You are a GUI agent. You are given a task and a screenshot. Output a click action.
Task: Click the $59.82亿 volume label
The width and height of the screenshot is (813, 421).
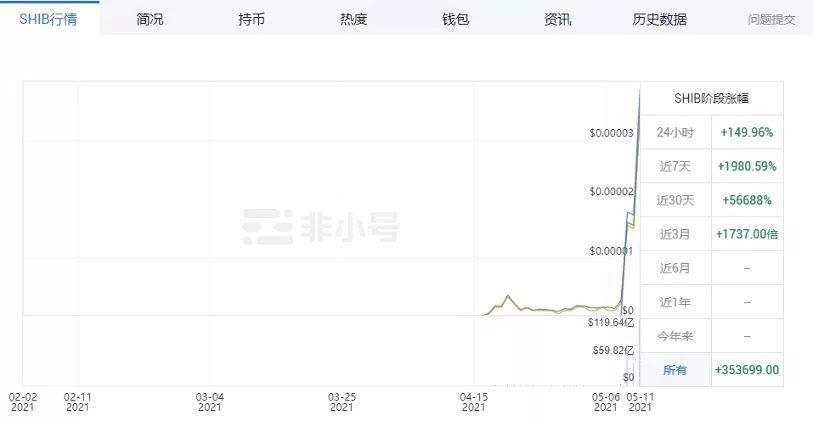613,350
